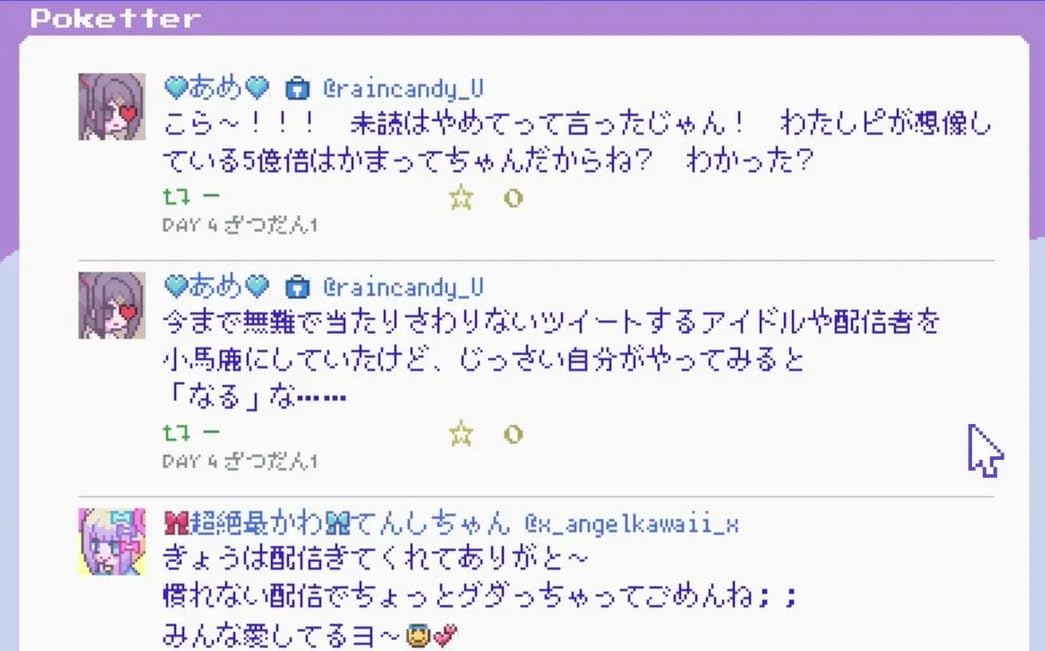Click the blue heart before あめ in first tweet
The width and height of the screenshot is (1045, 651).
tap(176, 87)
